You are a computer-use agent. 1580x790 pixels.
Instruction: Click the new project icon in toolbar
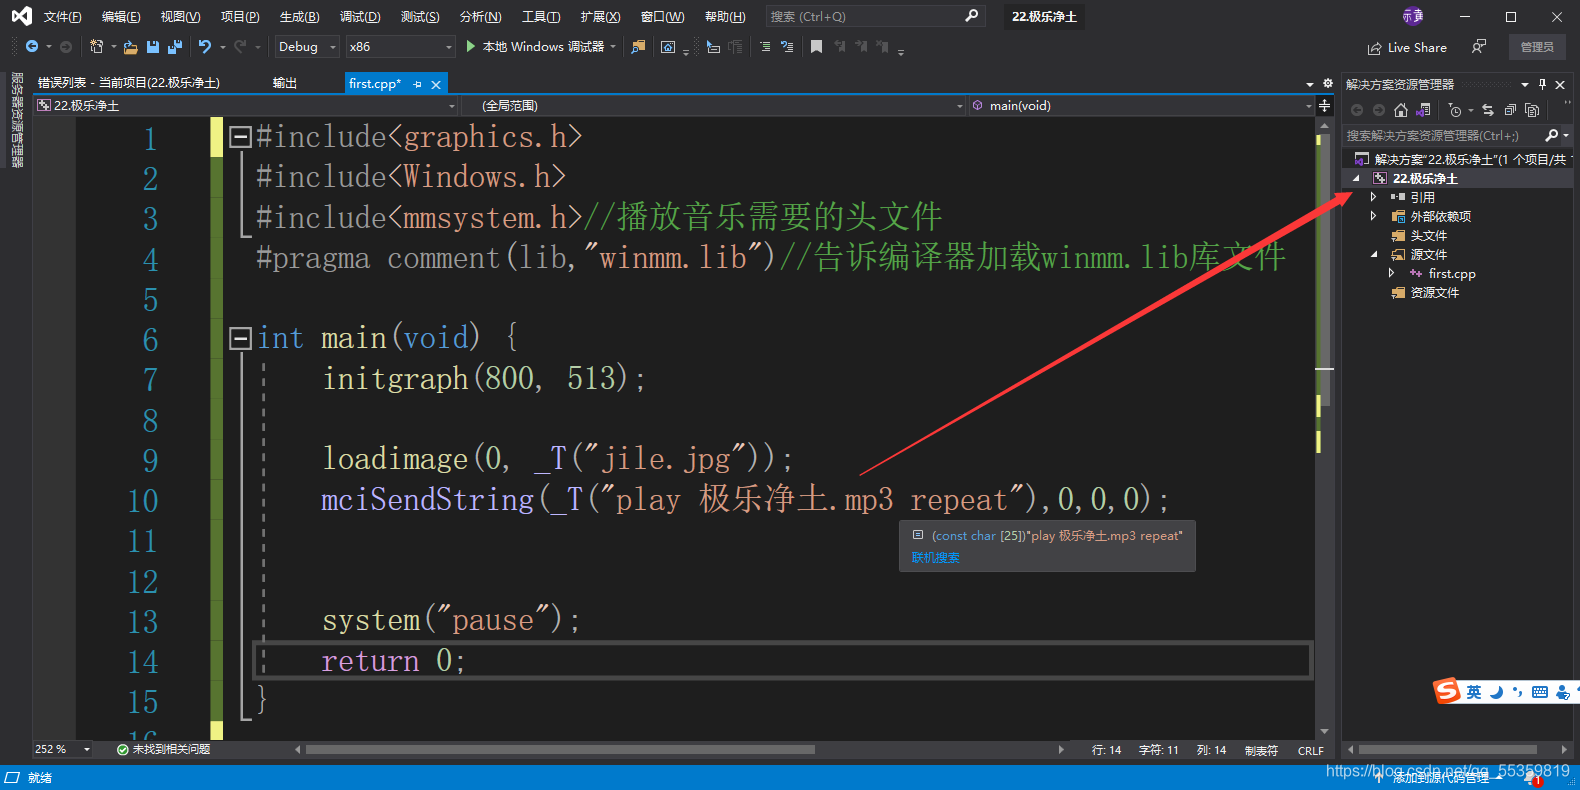(x=96, y=47)
